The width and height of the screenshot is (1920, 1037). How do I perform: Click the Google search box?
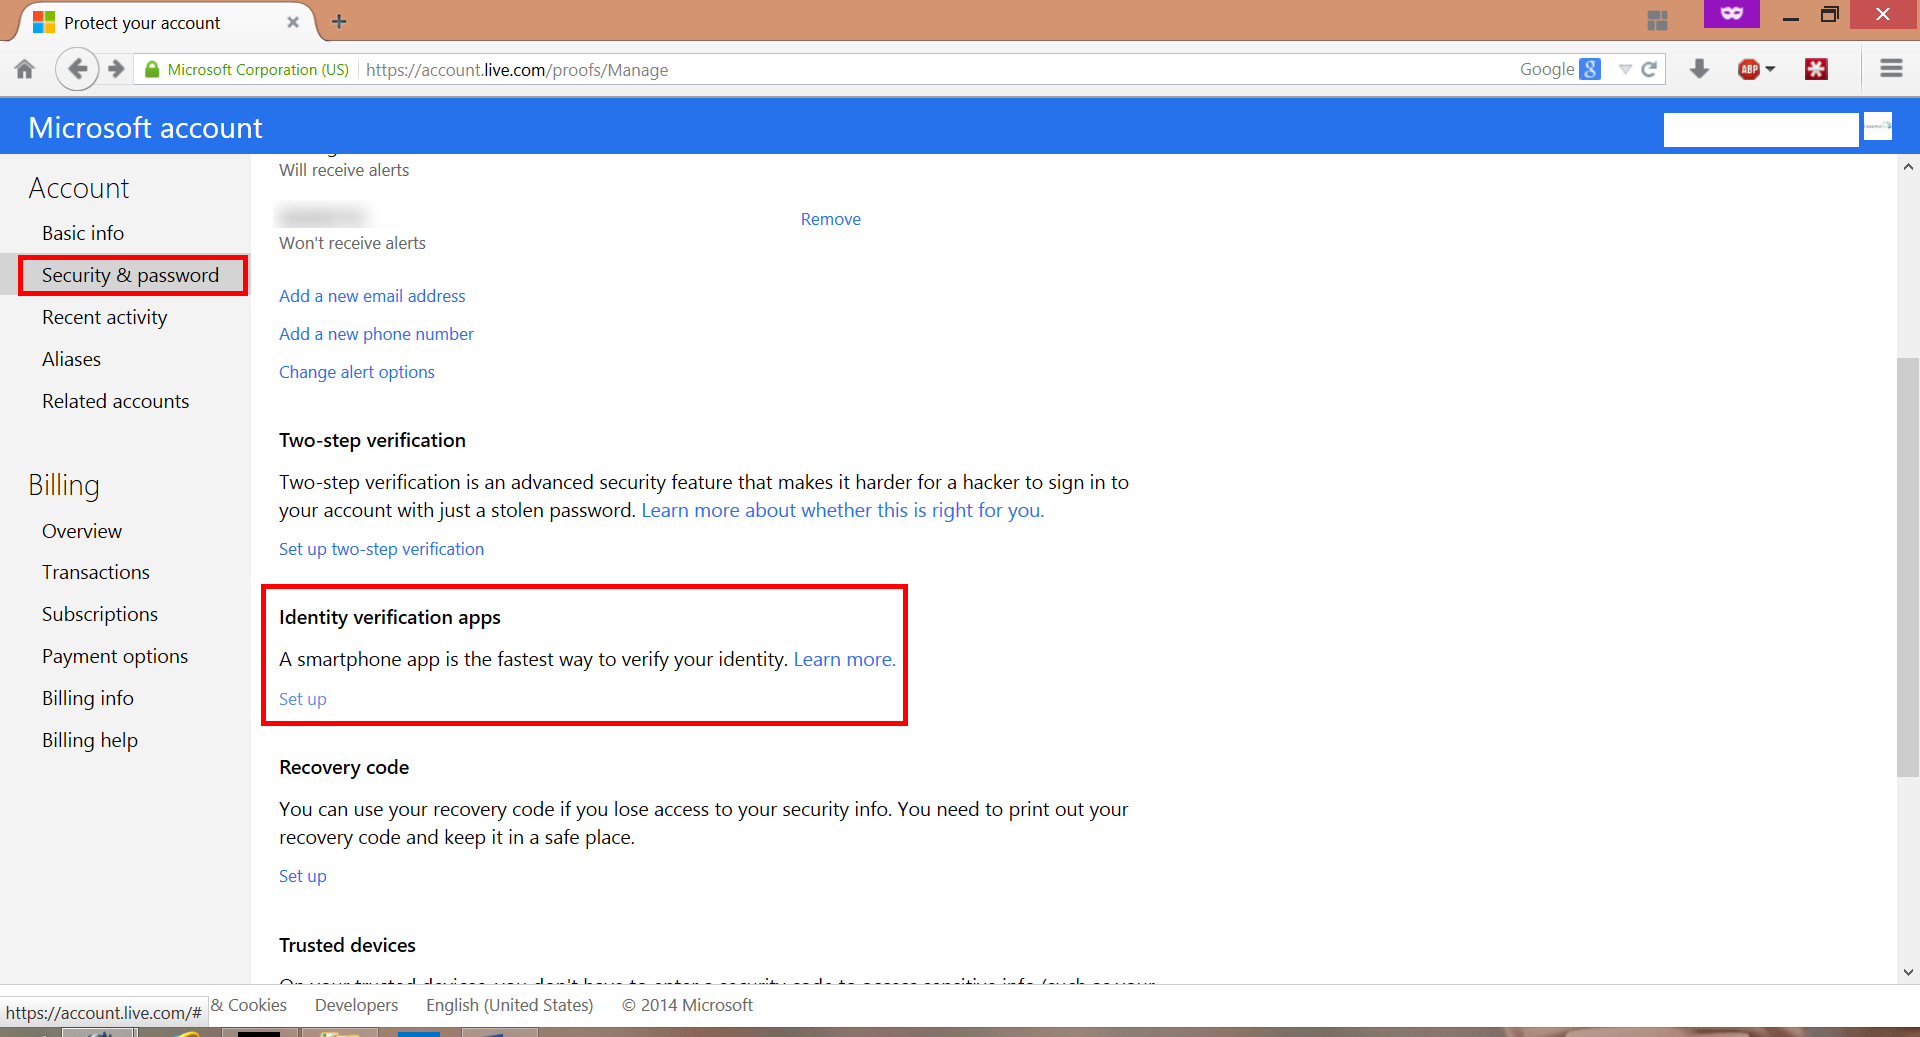(x=1548, y=69)
